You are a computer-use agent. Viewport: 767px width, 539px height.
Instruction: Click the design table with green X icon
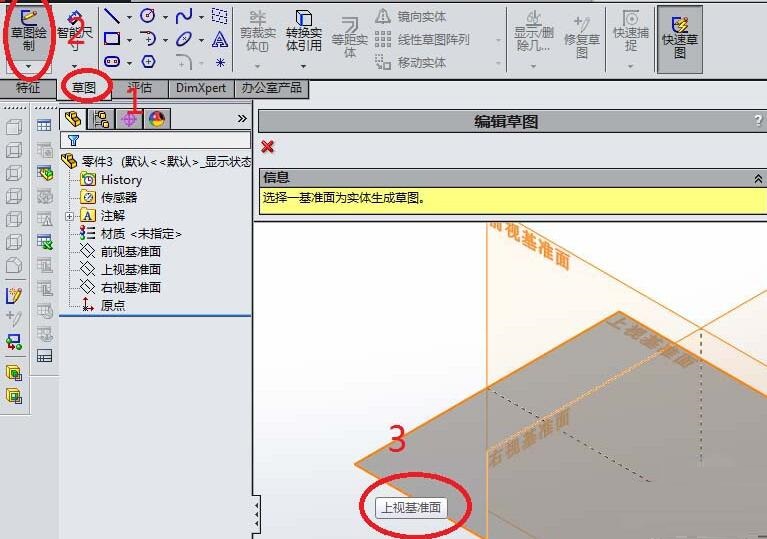[45, 242]
